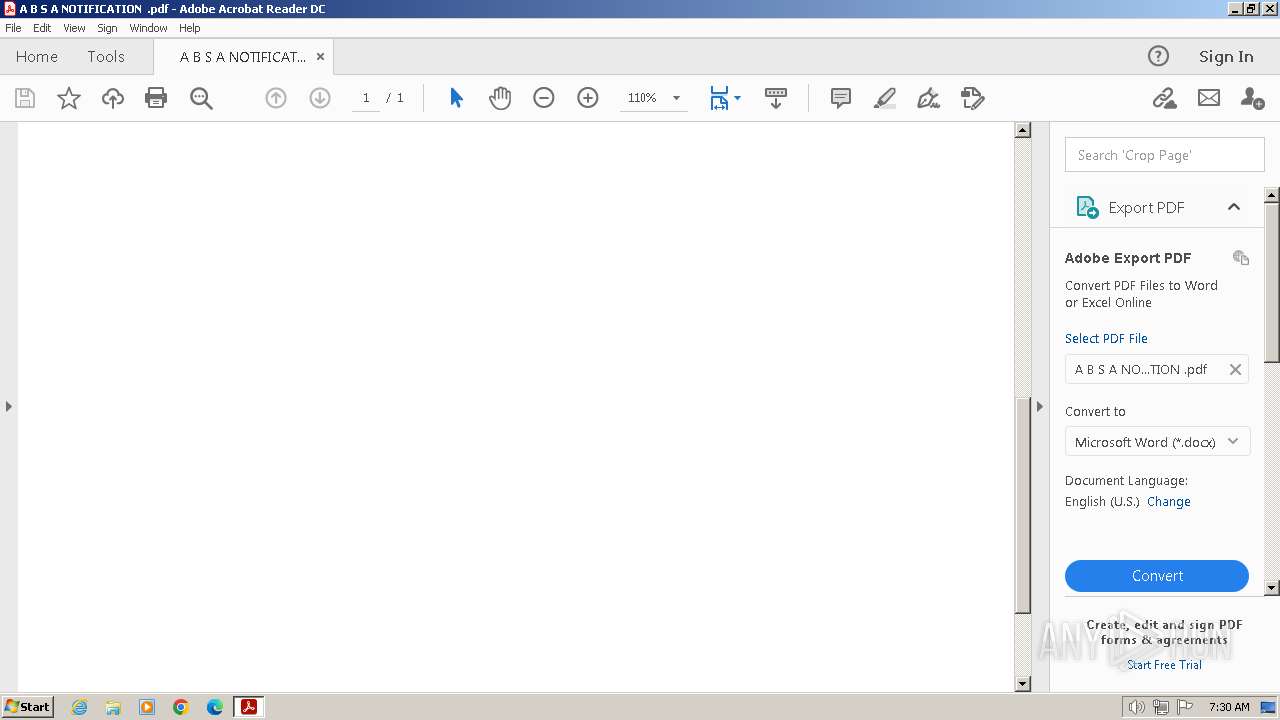Go to next page arrow
The width and height of the screenshot is (1280, 720).
click(320, 98)
